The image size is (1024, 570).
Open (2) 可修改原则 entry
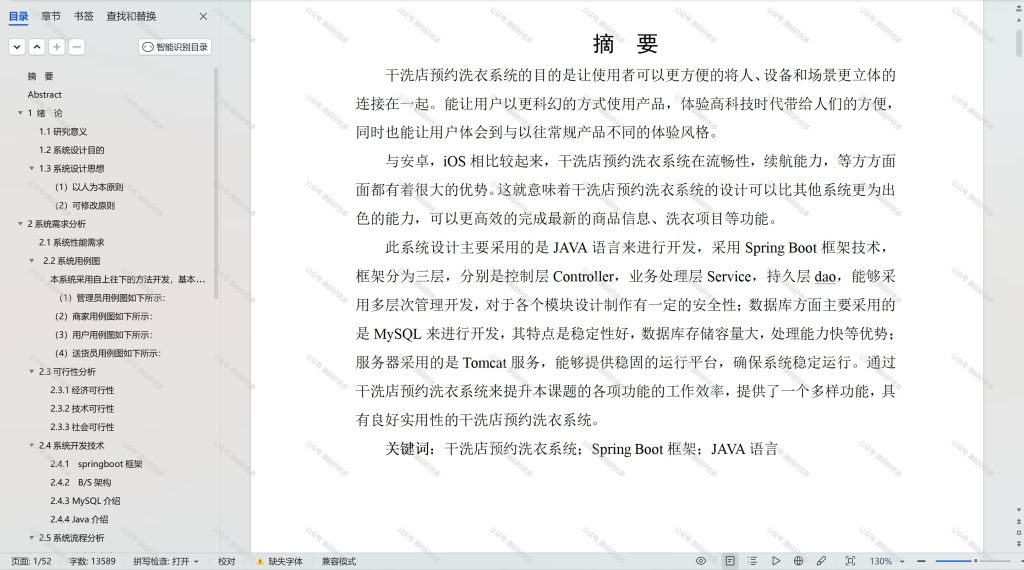pos(85,206)
